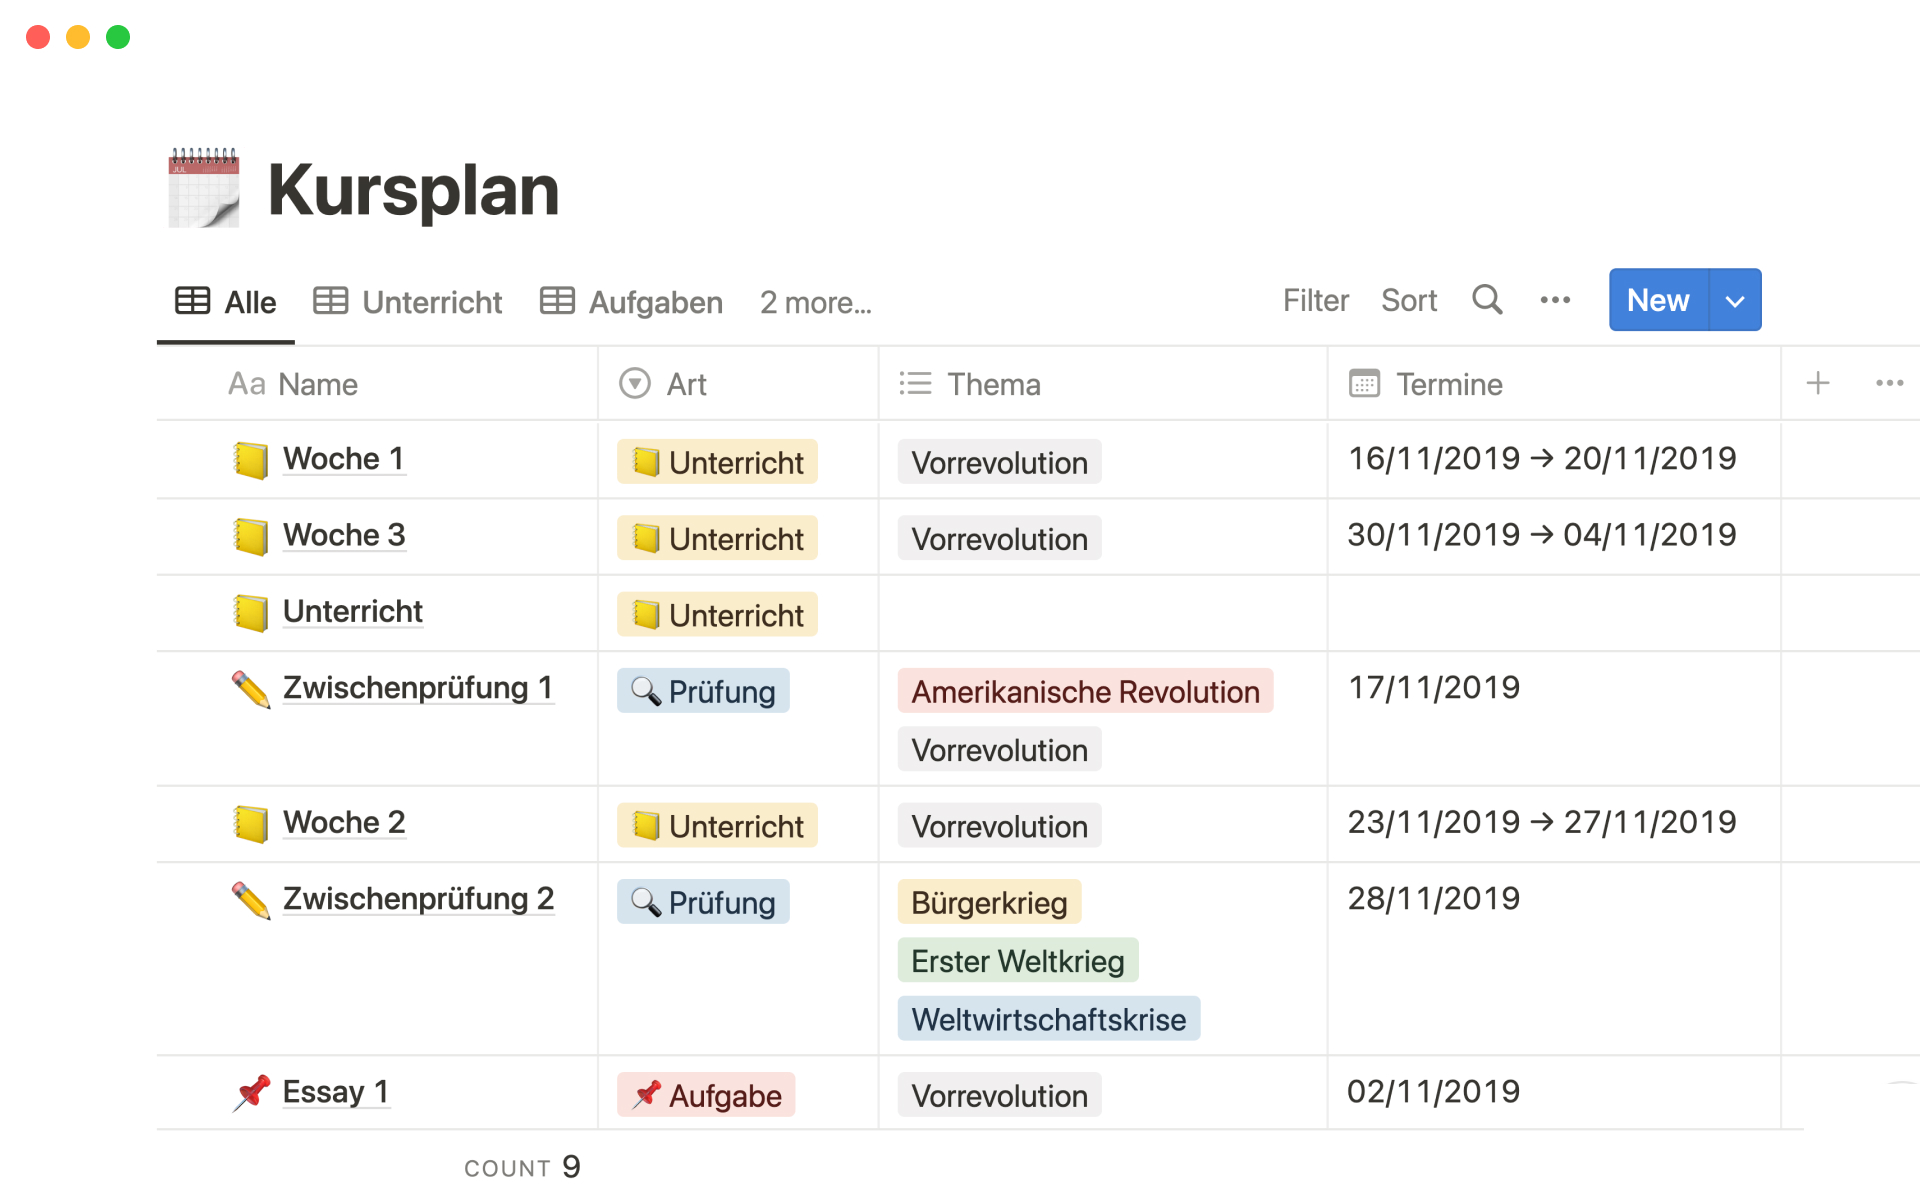Image resolution: width=1920 pixels, height=1200 pixels.
Task: Click the red Amerikanische Revolution tag
Action: [x=1084, y=692]
